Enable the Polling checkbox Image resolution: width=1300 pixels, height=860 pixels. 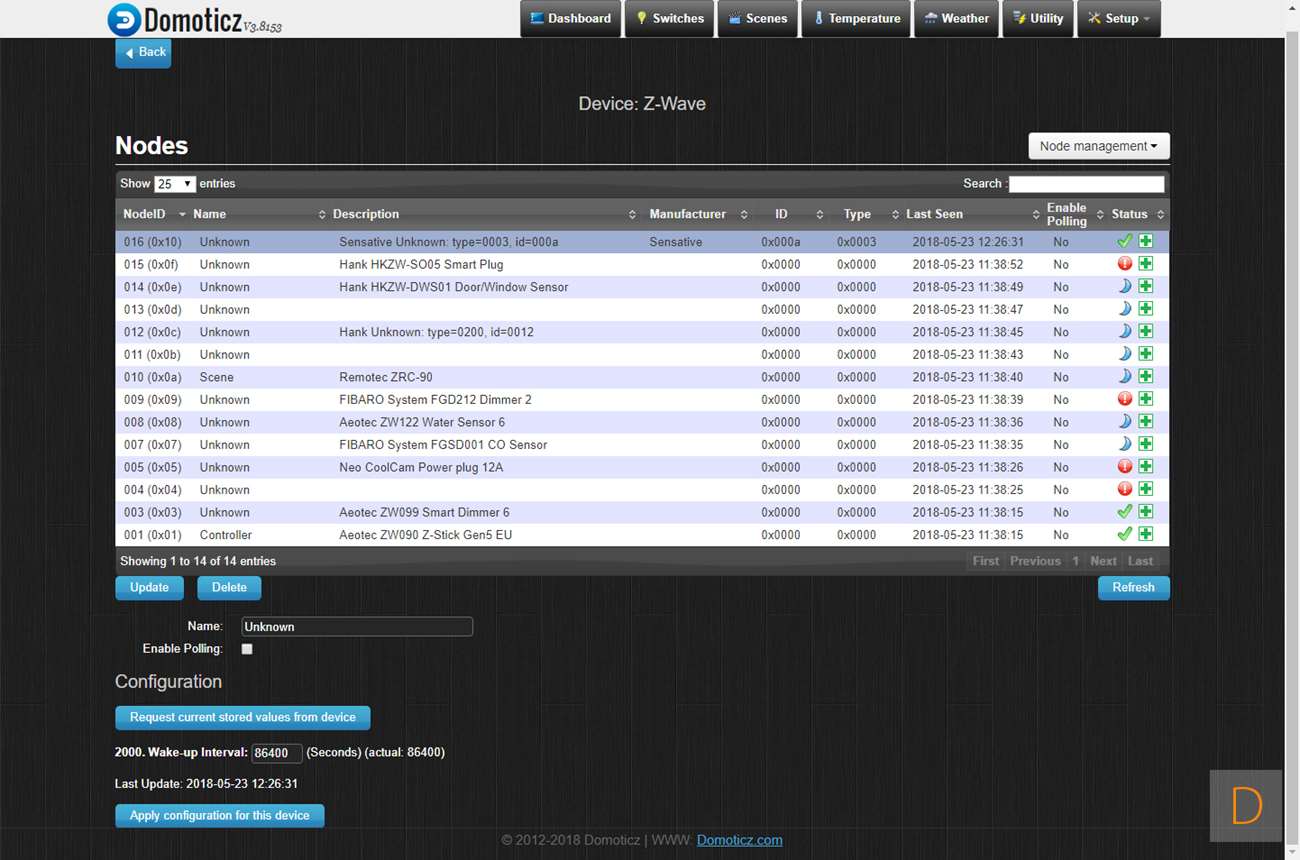[247, 649]
